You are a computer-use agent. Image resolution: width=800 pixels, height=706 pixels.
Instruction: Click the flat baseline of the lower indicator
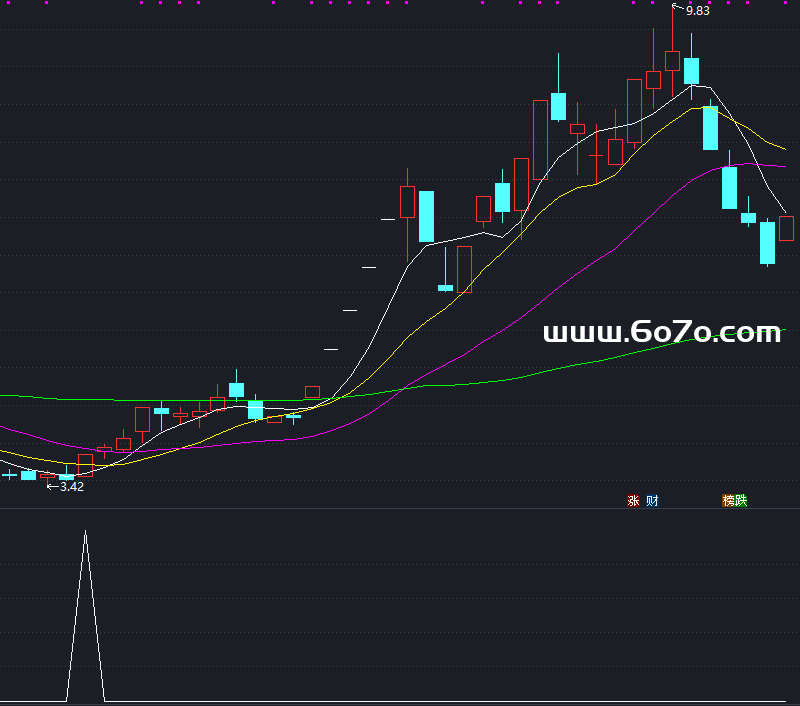tap(400, 701)
